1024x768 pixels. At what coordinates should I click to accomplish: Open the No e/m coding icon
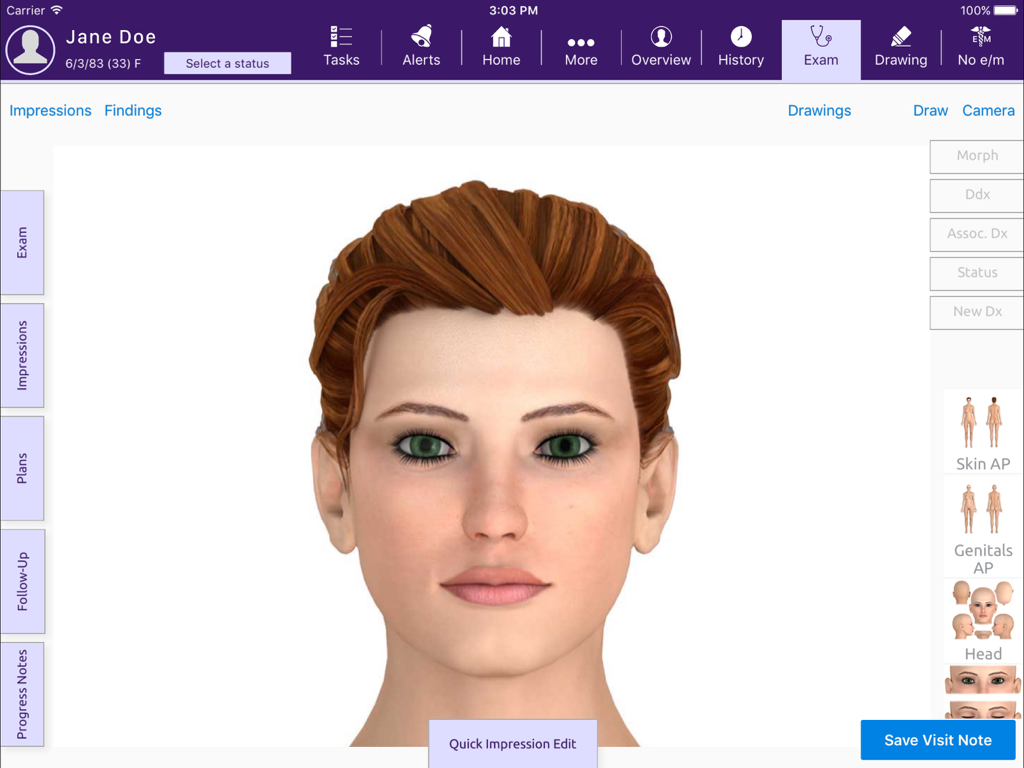click(x=979, y=45)
